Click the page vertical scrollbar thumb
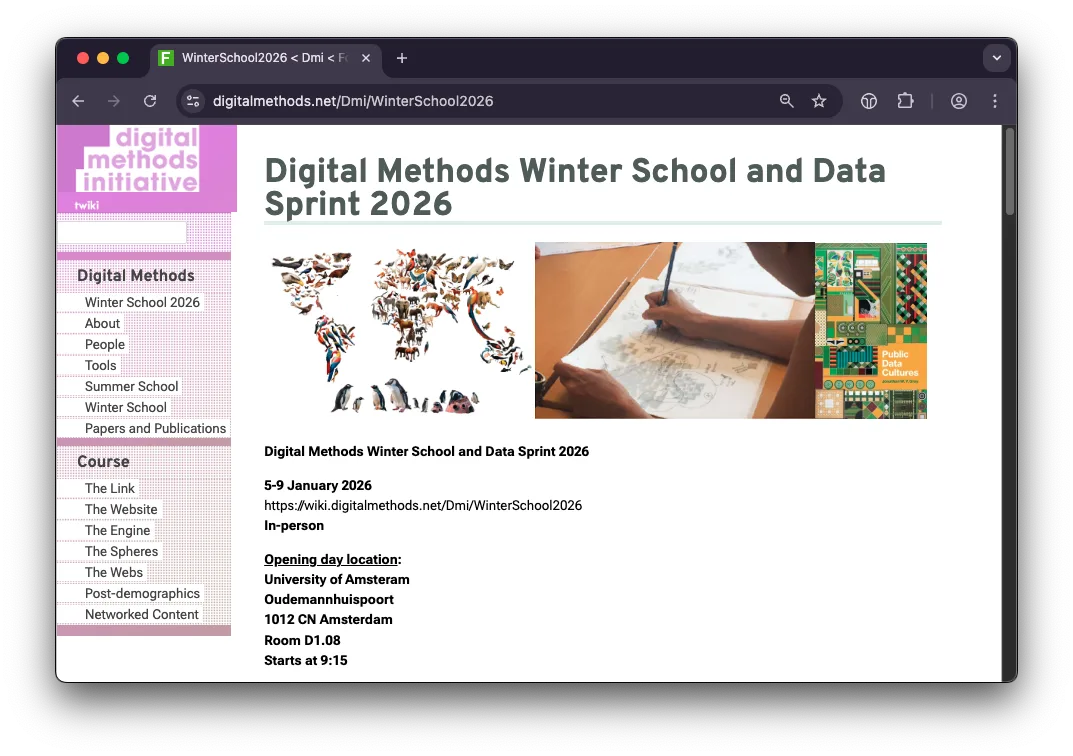 (x=1009, y=172)
